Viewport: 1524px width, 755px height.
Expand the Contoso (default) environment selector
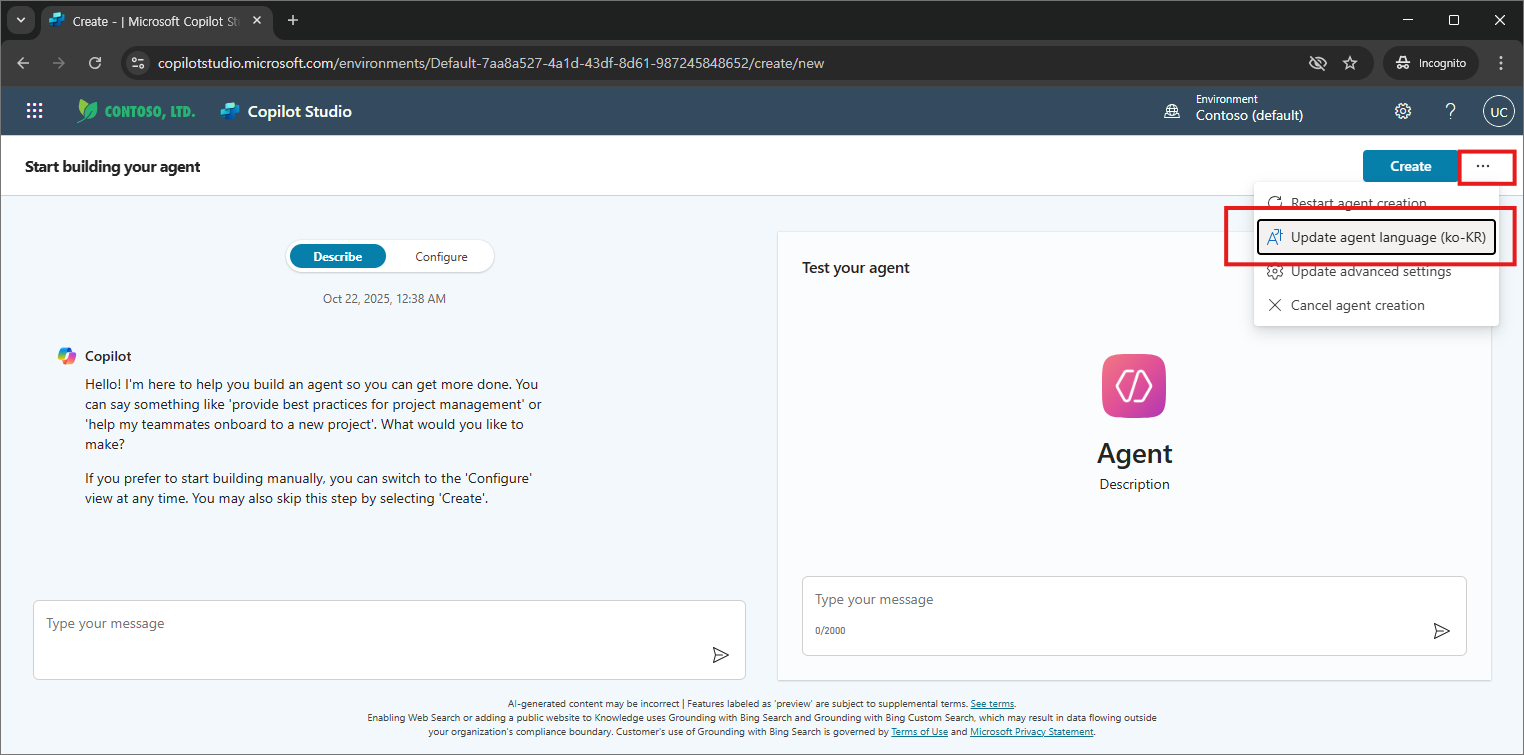[1249, 108]
